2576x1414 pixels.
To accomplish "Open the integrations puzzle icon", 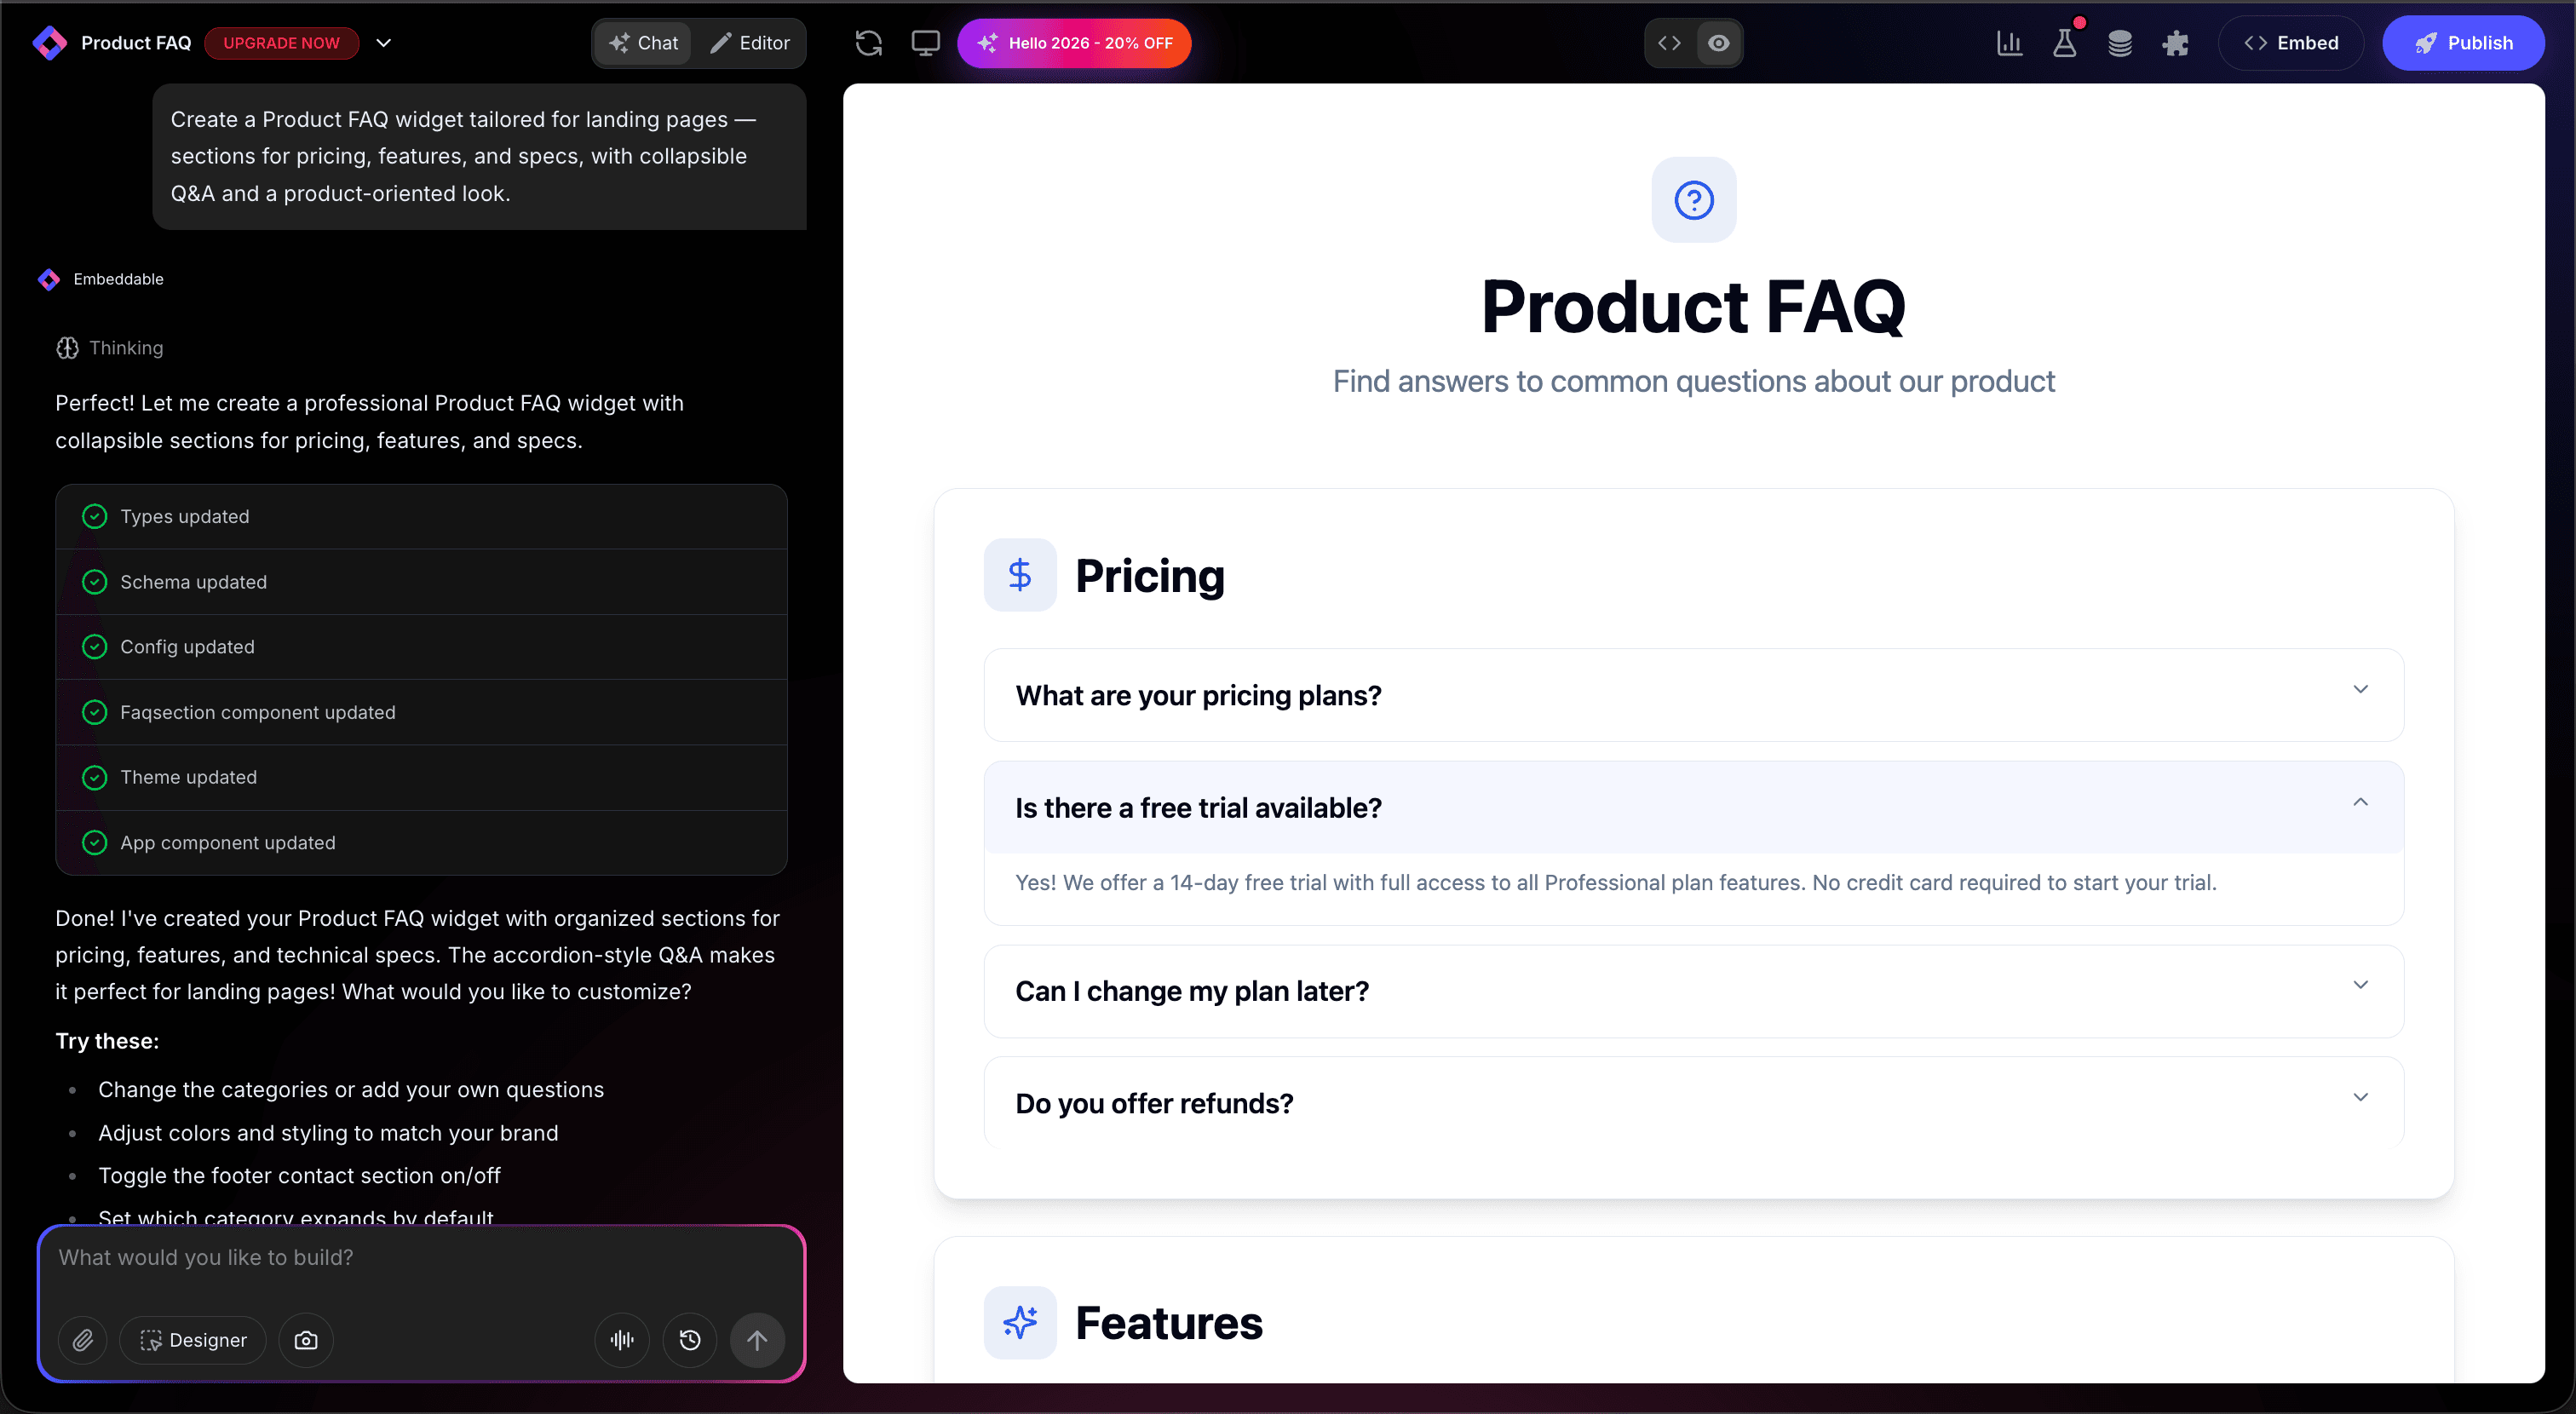I will click(2176, 43).
